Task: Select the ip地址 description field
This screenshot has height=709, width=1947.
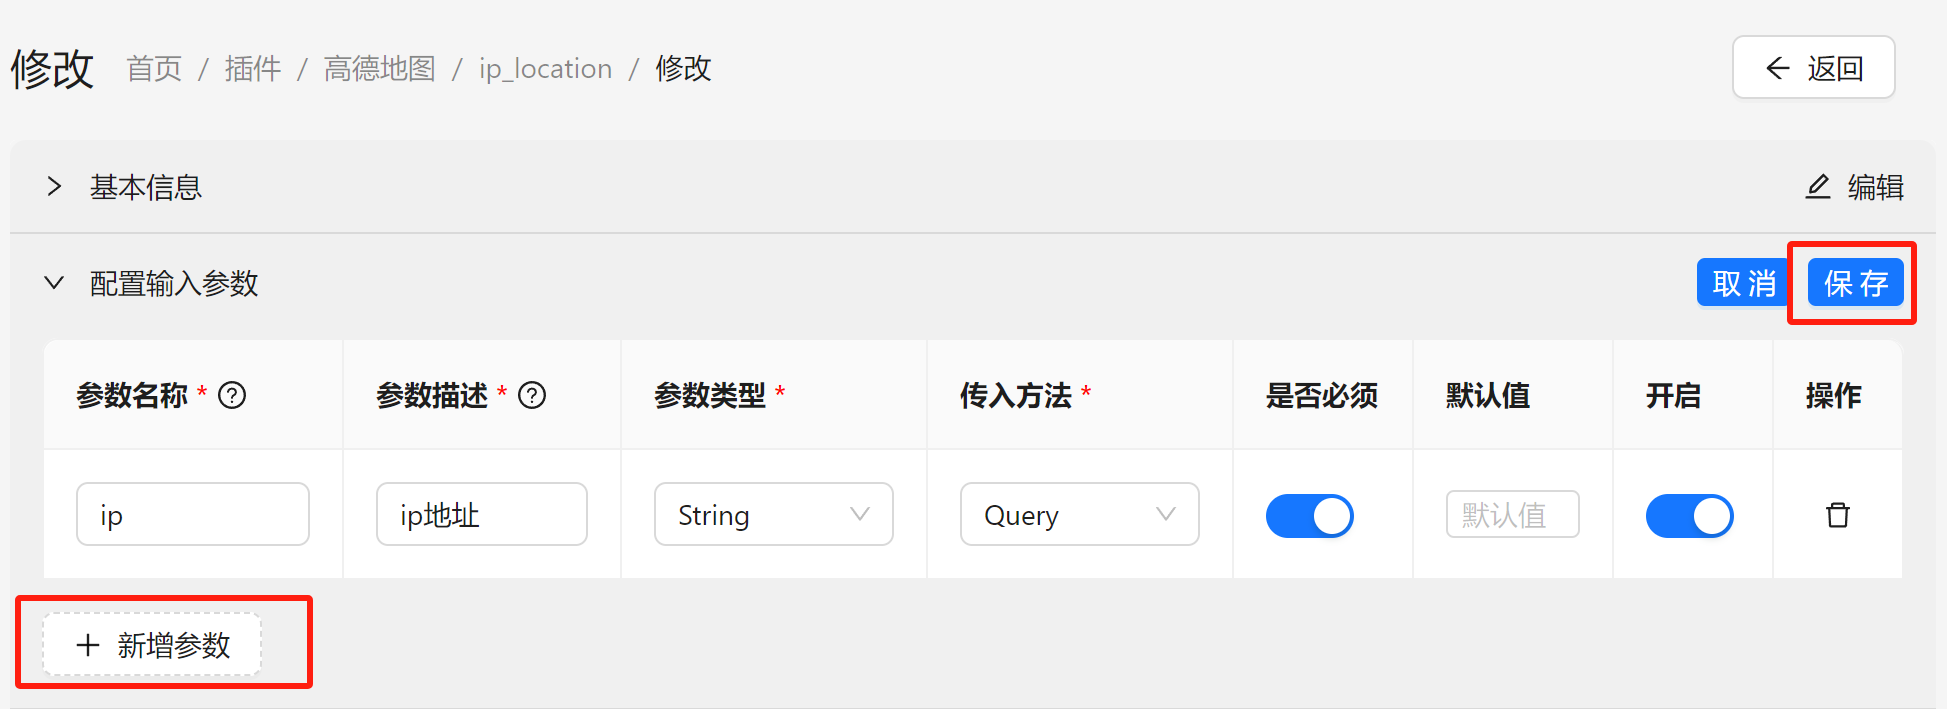Action: (x=482, y=514)
